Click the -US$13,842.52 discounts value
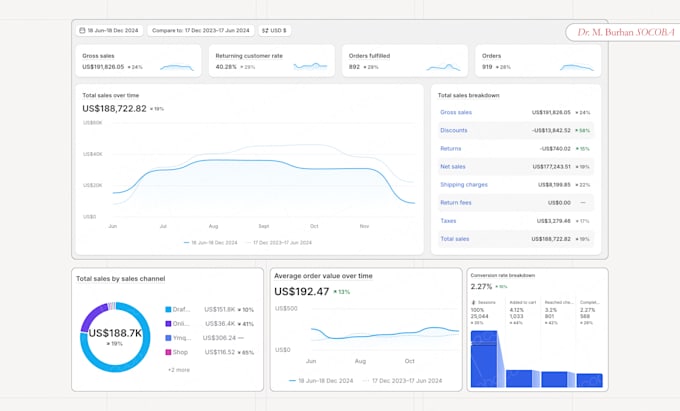Viewport: 680px width, 411px height. 551,130
